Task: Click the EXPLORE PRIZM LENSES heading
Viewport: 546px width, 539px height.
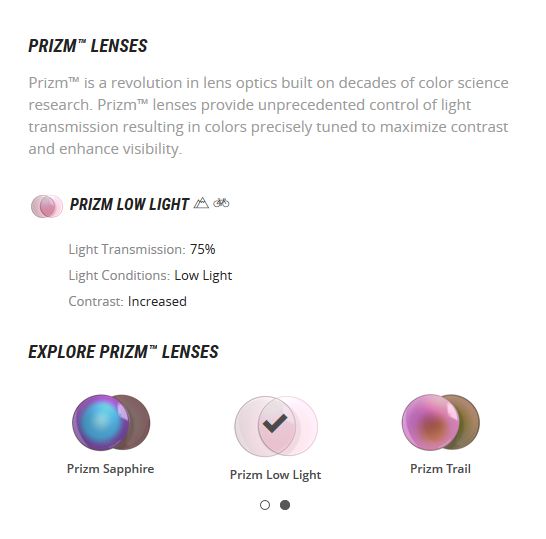Action: pos(123,352)
